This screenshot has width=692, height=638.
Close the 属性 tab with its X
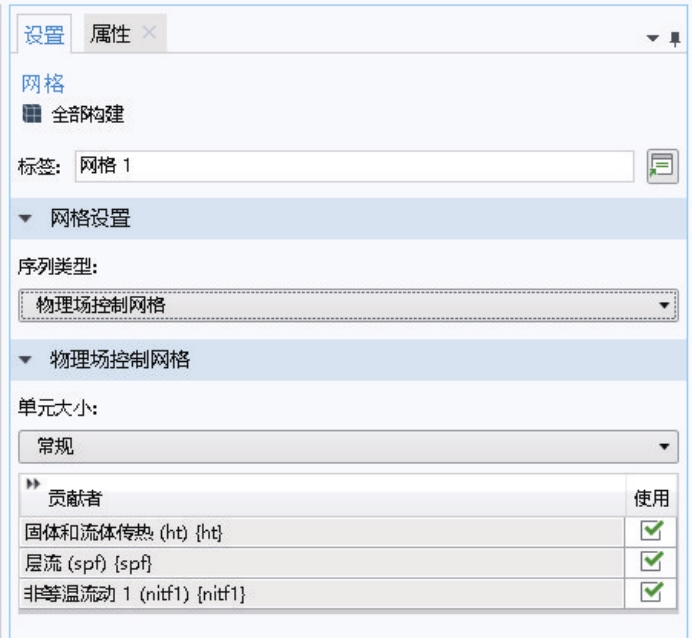147,34
